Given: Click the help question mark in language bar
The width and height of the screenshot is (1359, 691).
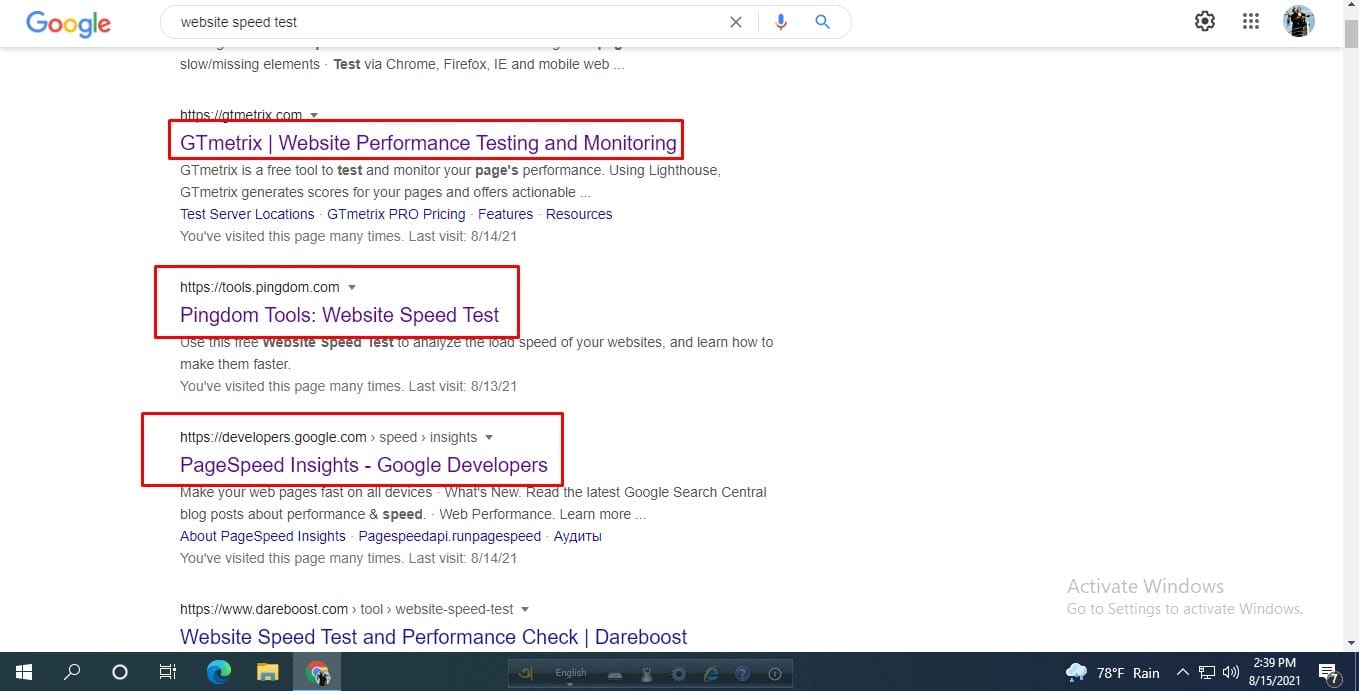Looking at the screenshot, I should pos(742,673).
